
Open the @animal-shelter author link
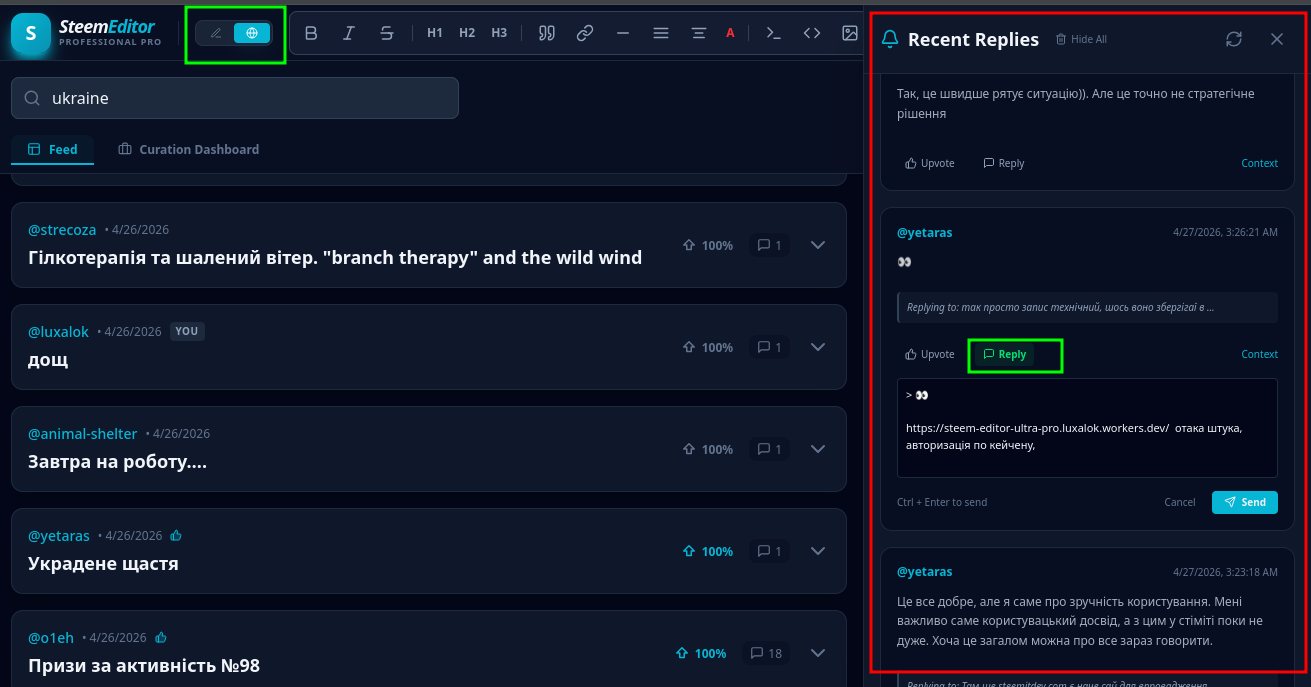coord(82,433)
